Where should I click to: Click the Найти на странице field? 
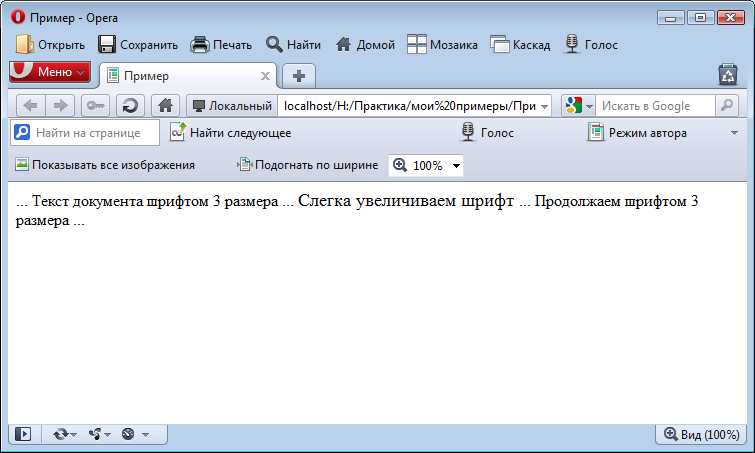pos(85,132)
